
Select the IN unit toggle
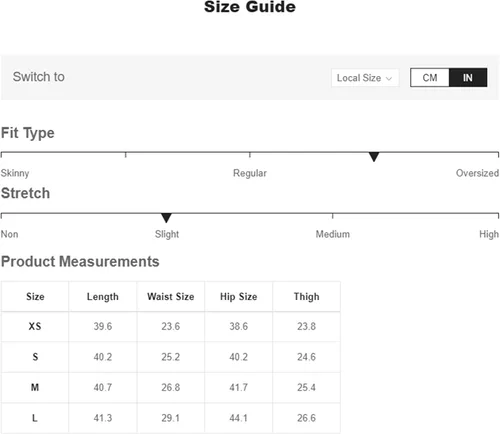pyautogui.click(x=468, y=78)
